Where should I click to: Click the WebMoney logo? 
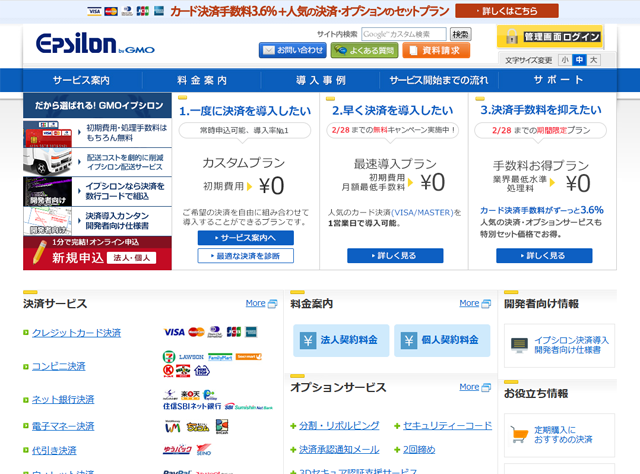(172, 427)
